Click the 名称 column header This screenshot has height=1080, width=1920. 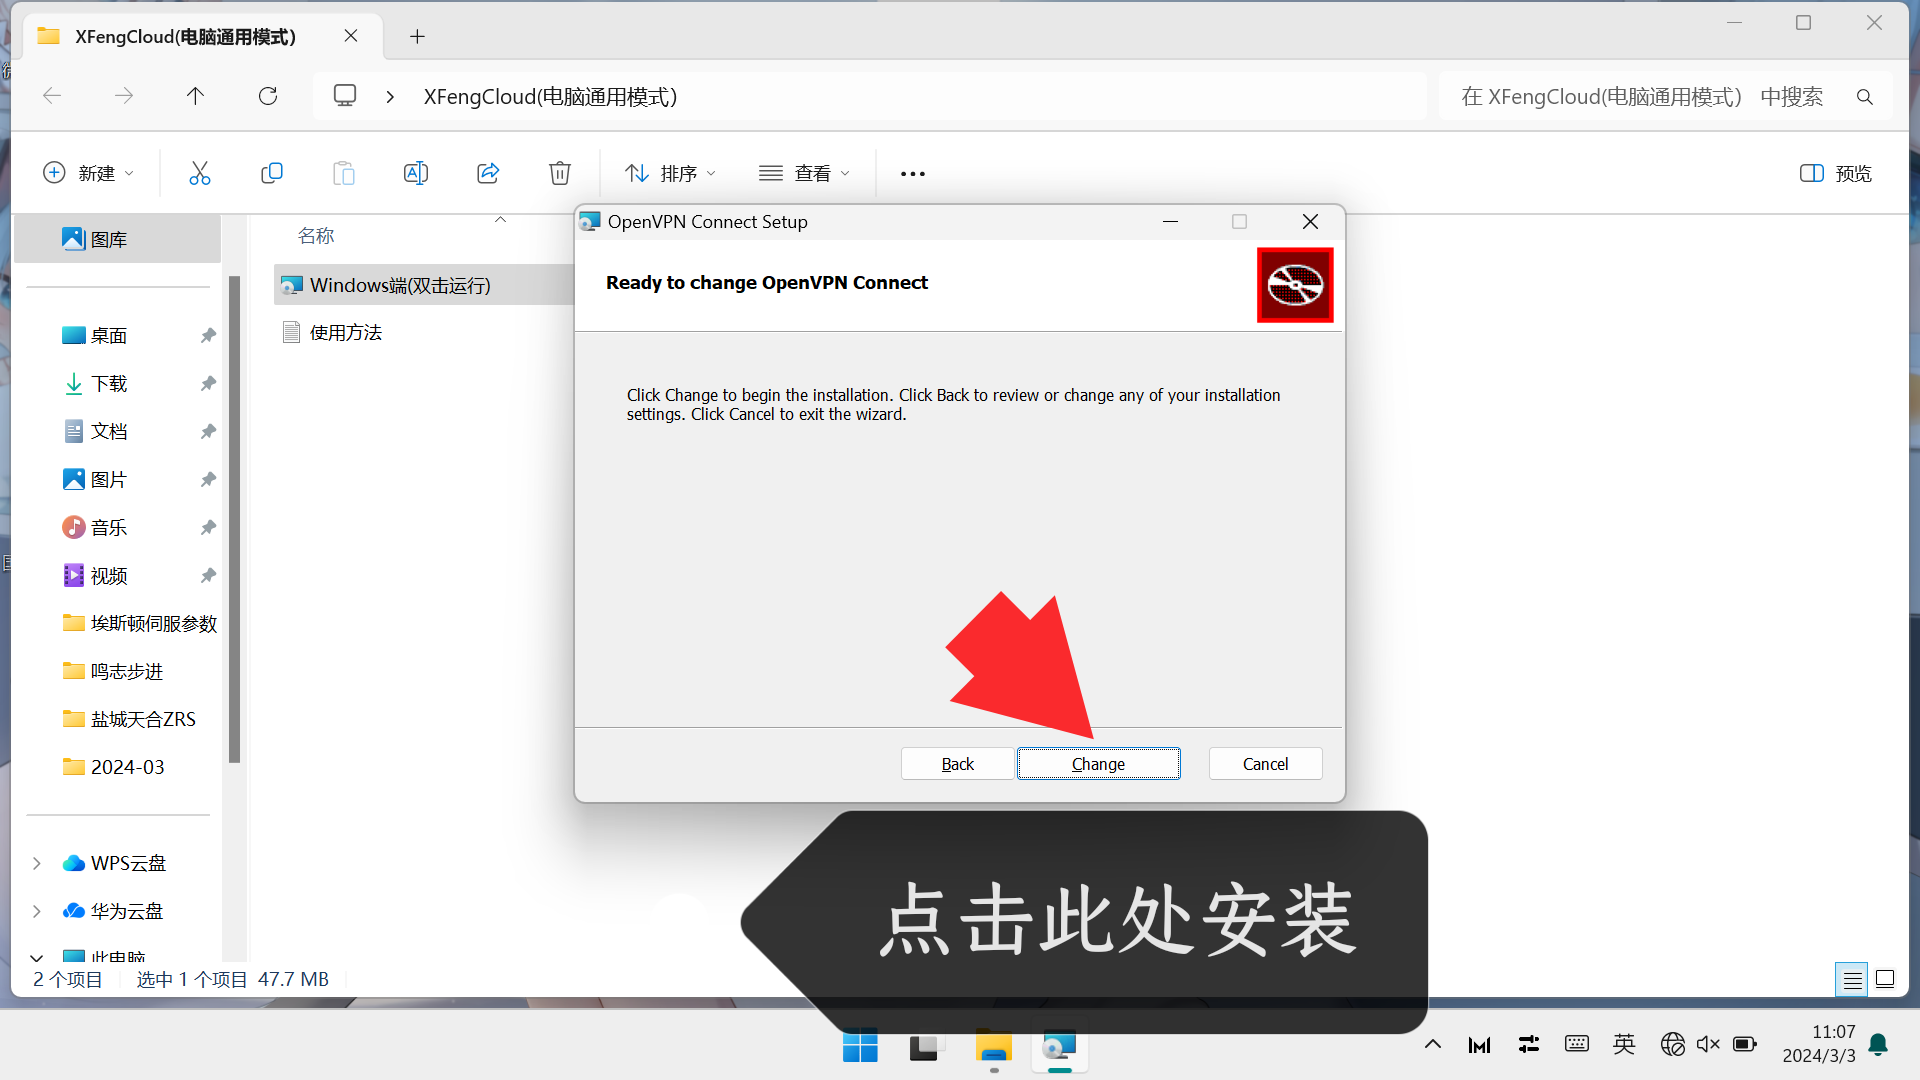pyautogui.click(x=316, y=236)
